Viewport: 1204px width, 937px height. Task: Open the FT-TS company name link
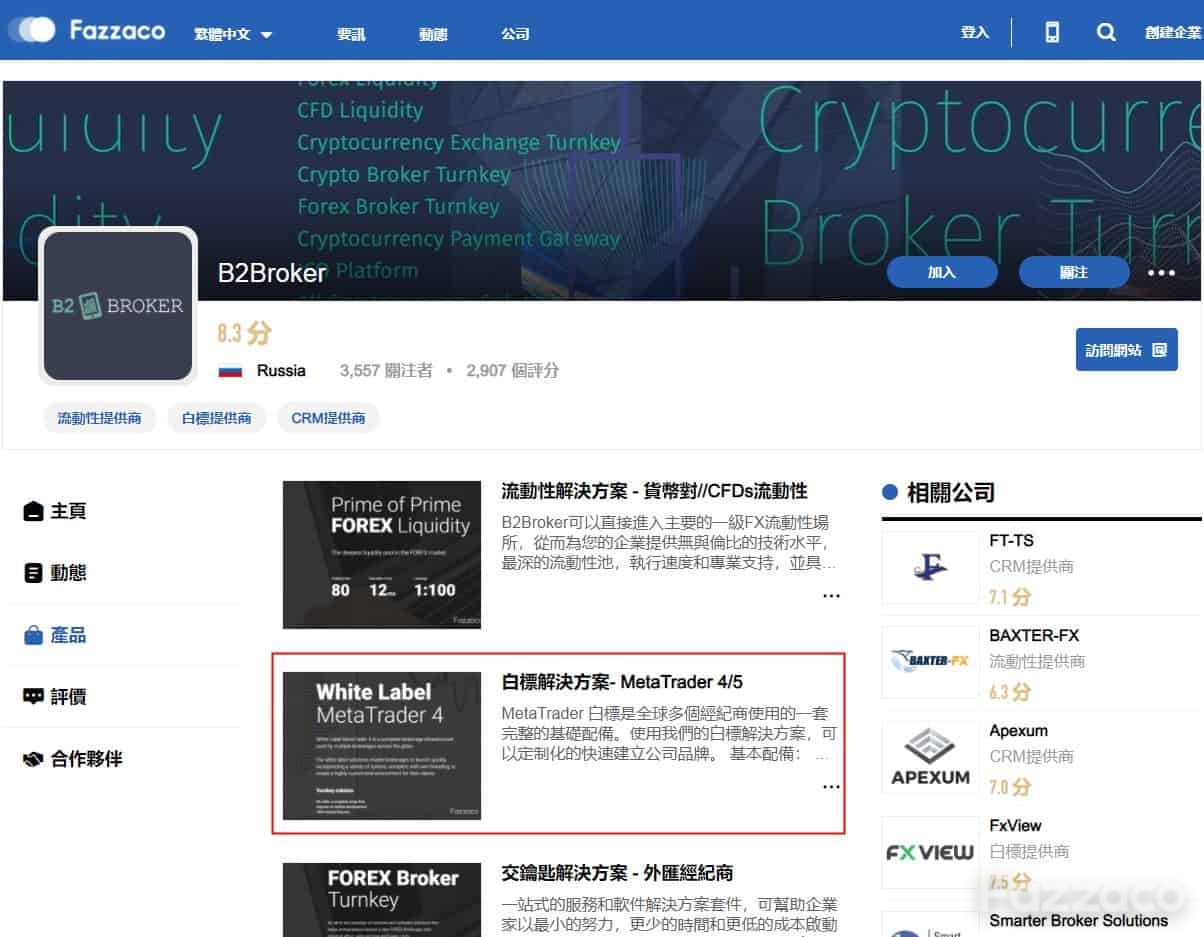pos(1011,540)
